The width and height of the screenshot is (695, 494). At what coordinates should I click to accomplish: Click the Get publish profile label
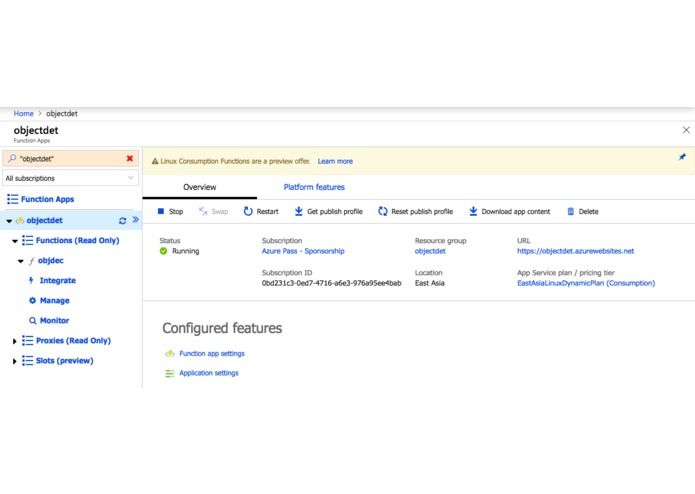(335, 212)
